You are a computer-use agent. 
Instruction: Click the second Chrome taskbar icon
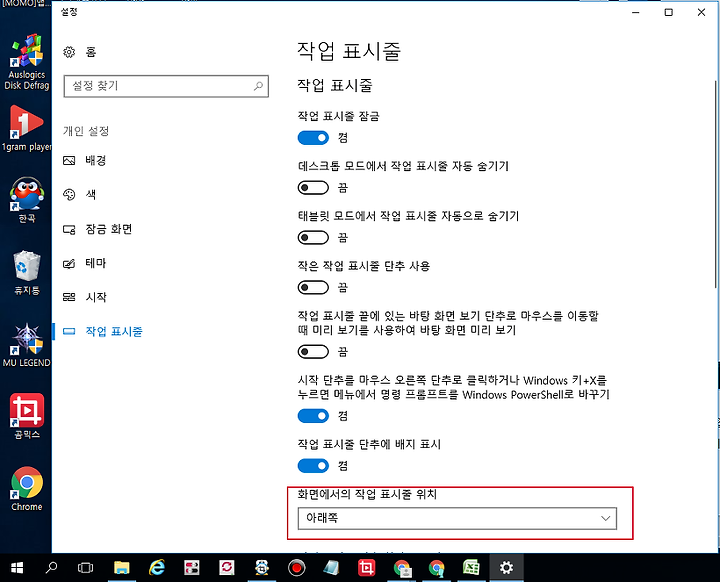coord(437,568)
